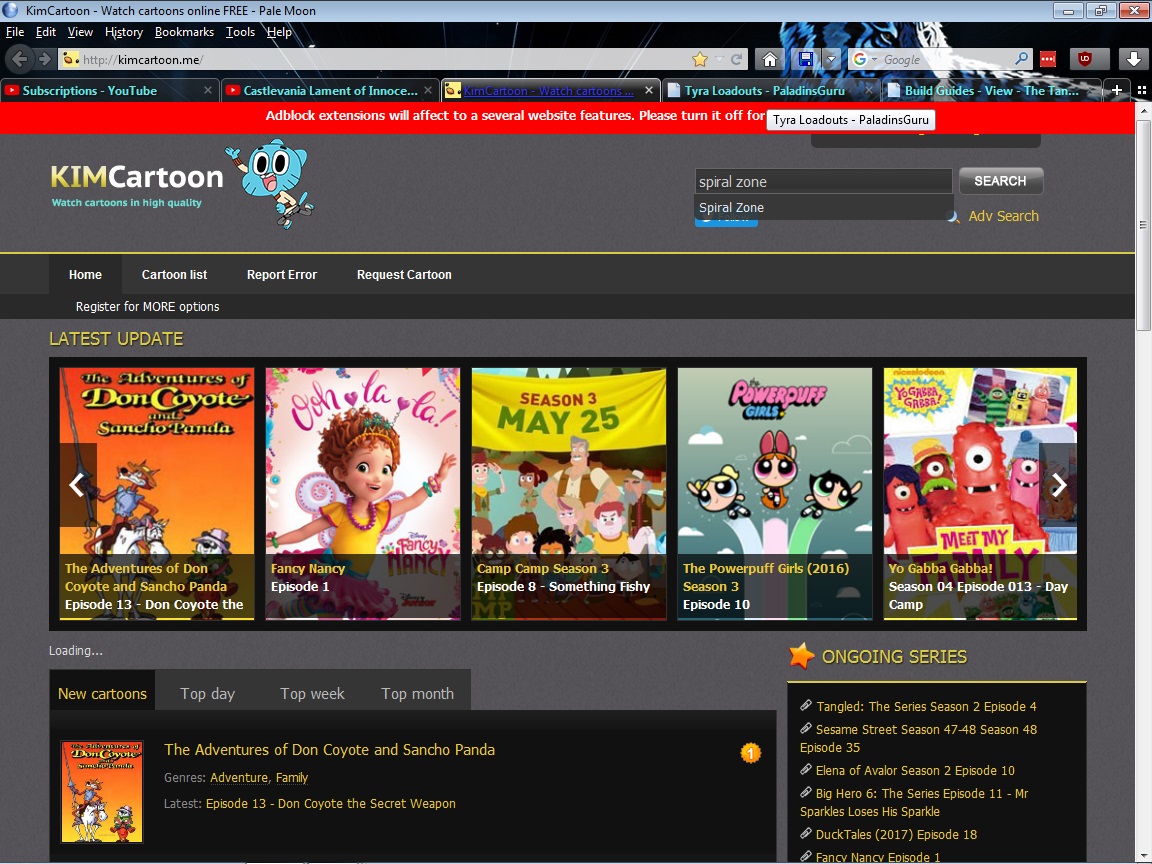
Task: Go to homepage using the Home icon
Action: tap(770, 58)
